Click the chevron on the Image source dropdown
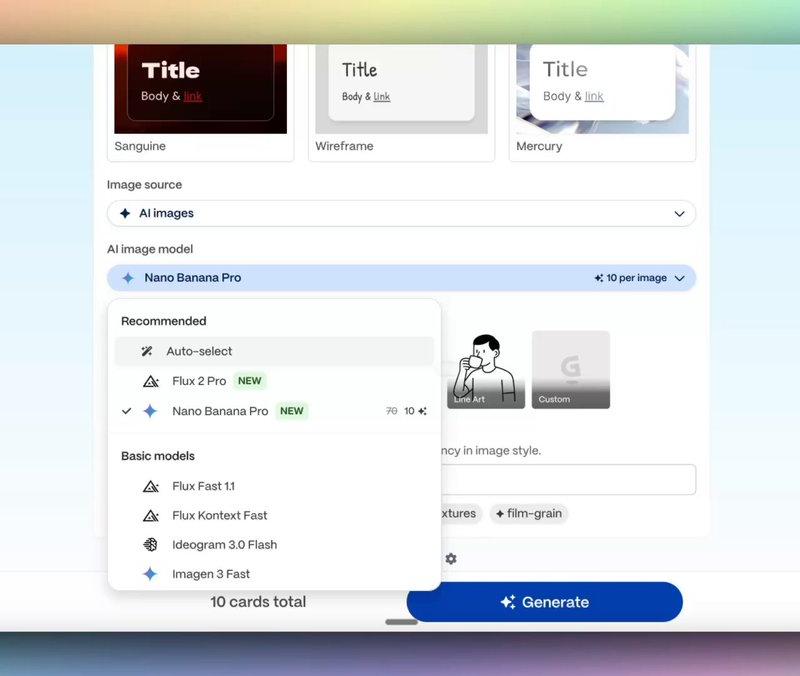Image resolution: width=800 pixels, height=676 pixels. pos(679,214)
